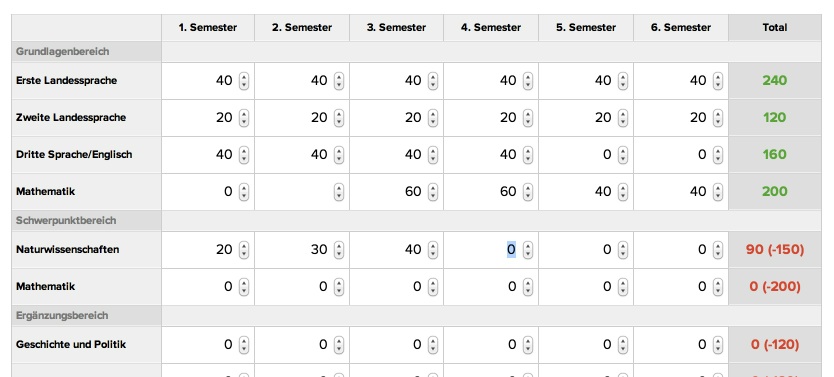Click the Total column header

click(774, 28)
